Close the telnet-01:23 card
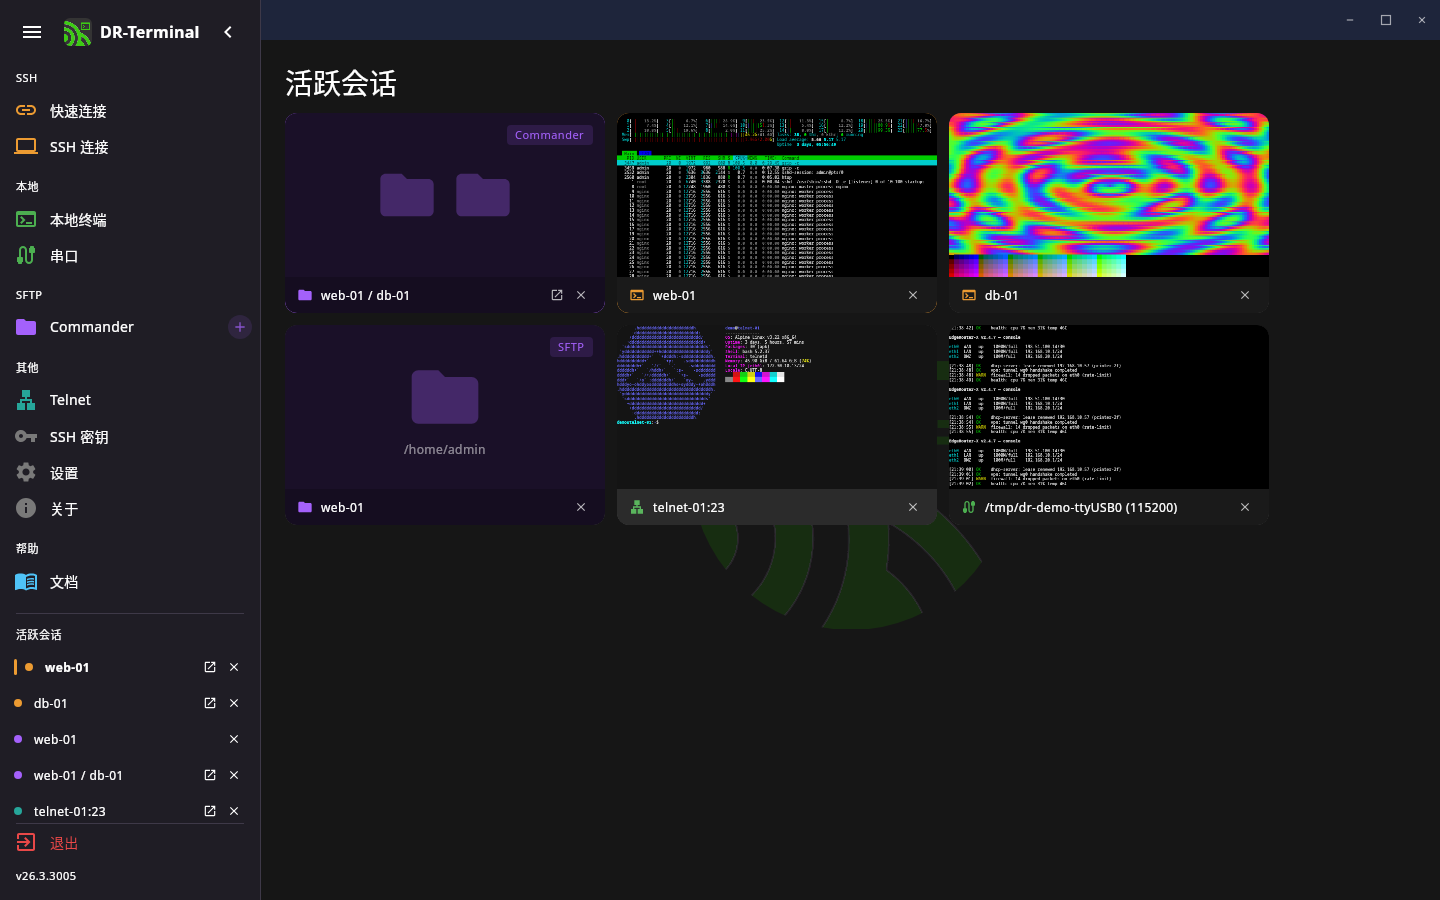Viewport: 1440px width, 900px height. 913,507
